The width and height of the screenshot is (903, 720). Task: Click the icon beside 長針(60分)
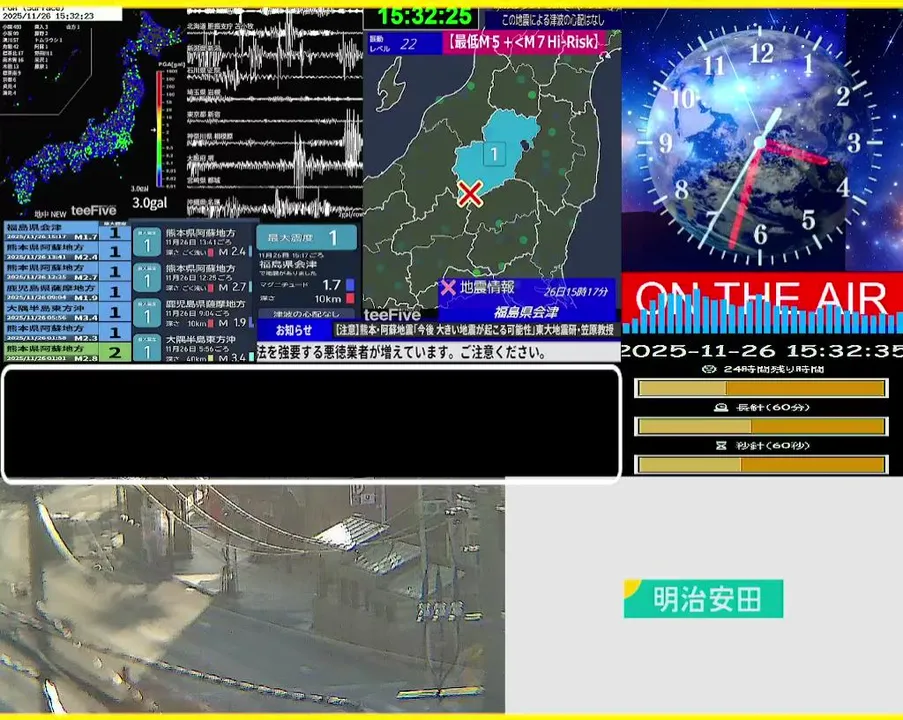point(720,407)
